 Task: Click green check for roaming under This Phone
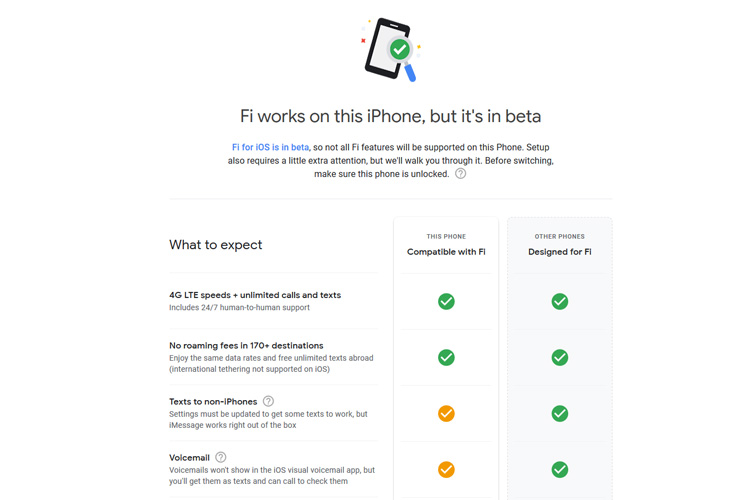coord(446,357)
